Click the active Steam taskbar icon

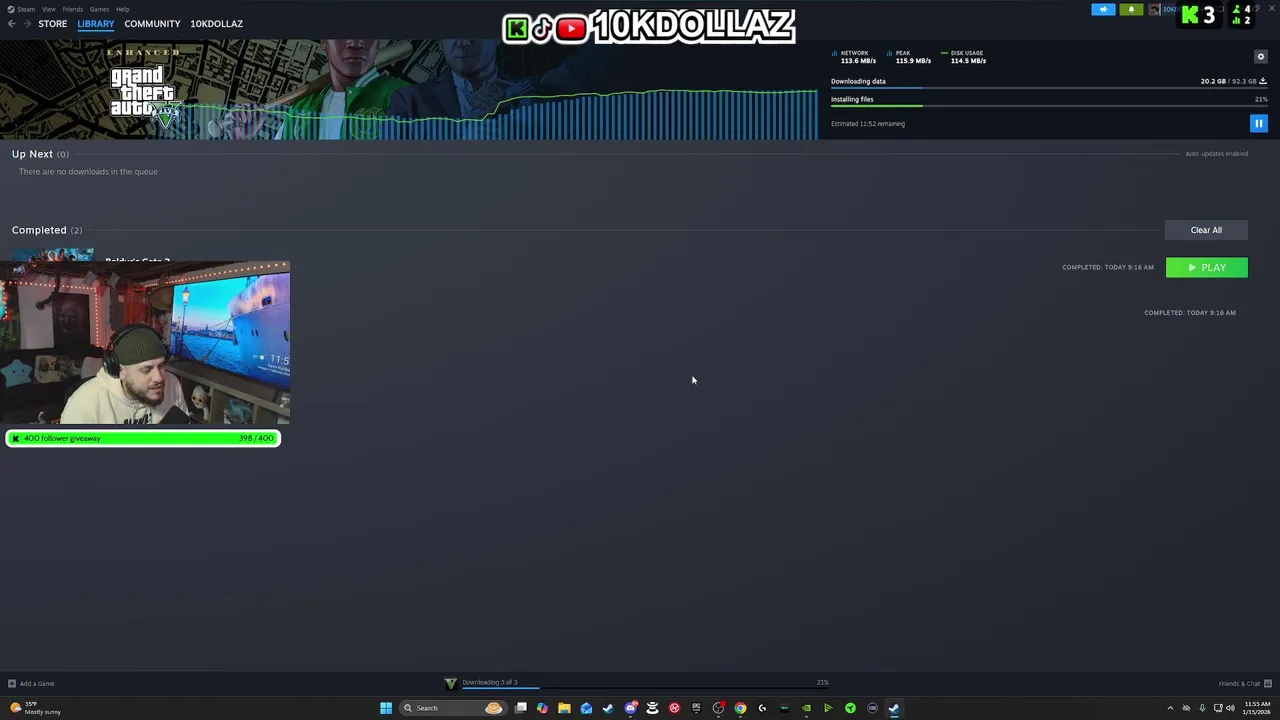pos(894,708)
